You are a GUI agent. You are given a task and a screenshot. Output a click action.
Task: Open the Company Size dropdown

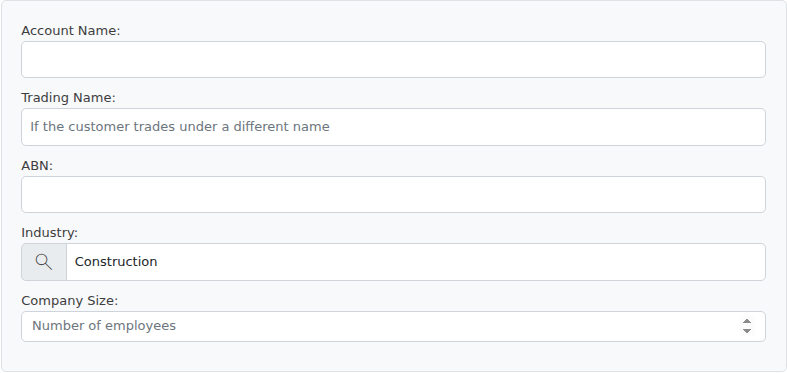pyautogui.click(x=393, y=326)
